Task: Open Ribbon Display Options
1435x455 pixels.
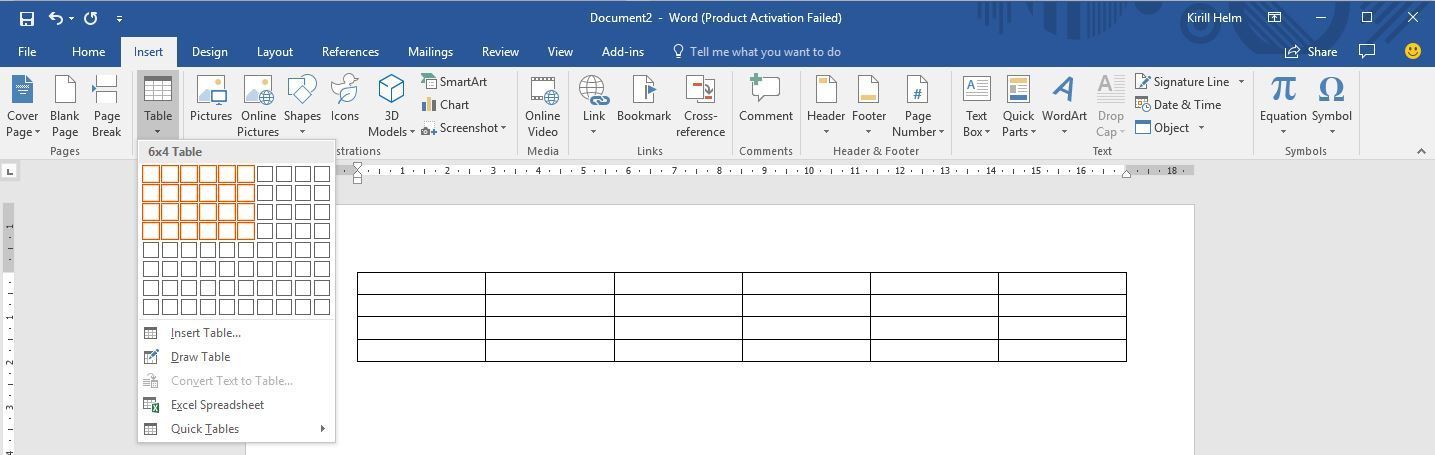Action: click(x=1275, y=18)
